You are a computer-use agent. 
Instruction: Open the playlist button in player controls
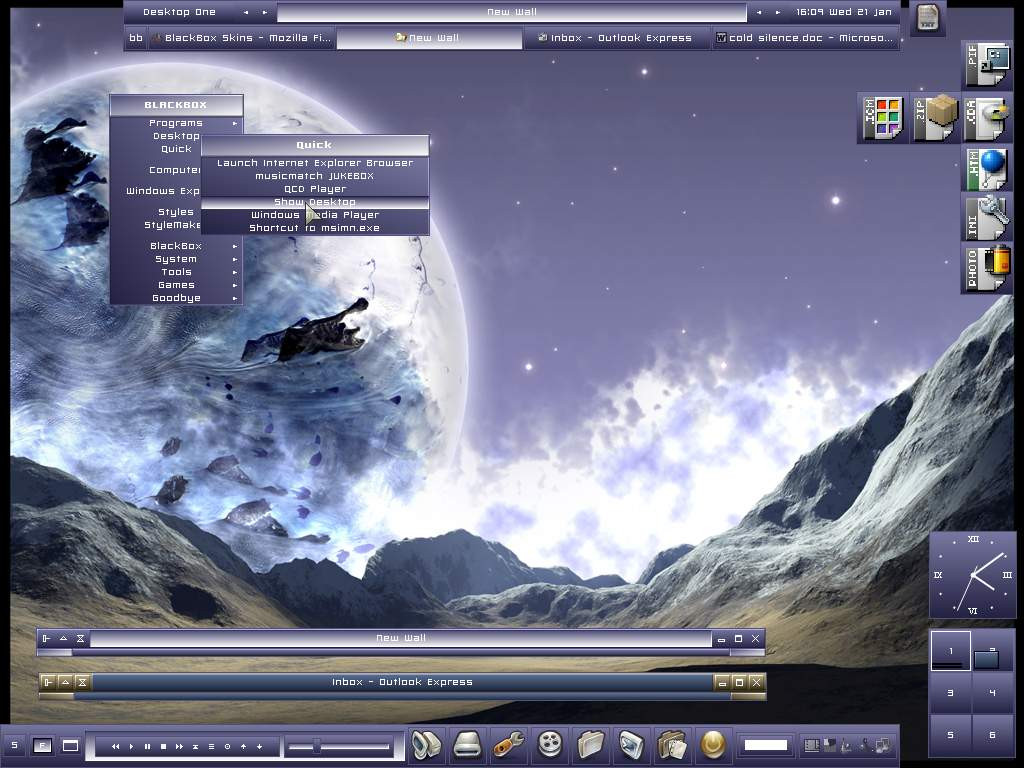pyautogui.click(x=212, y=746)
